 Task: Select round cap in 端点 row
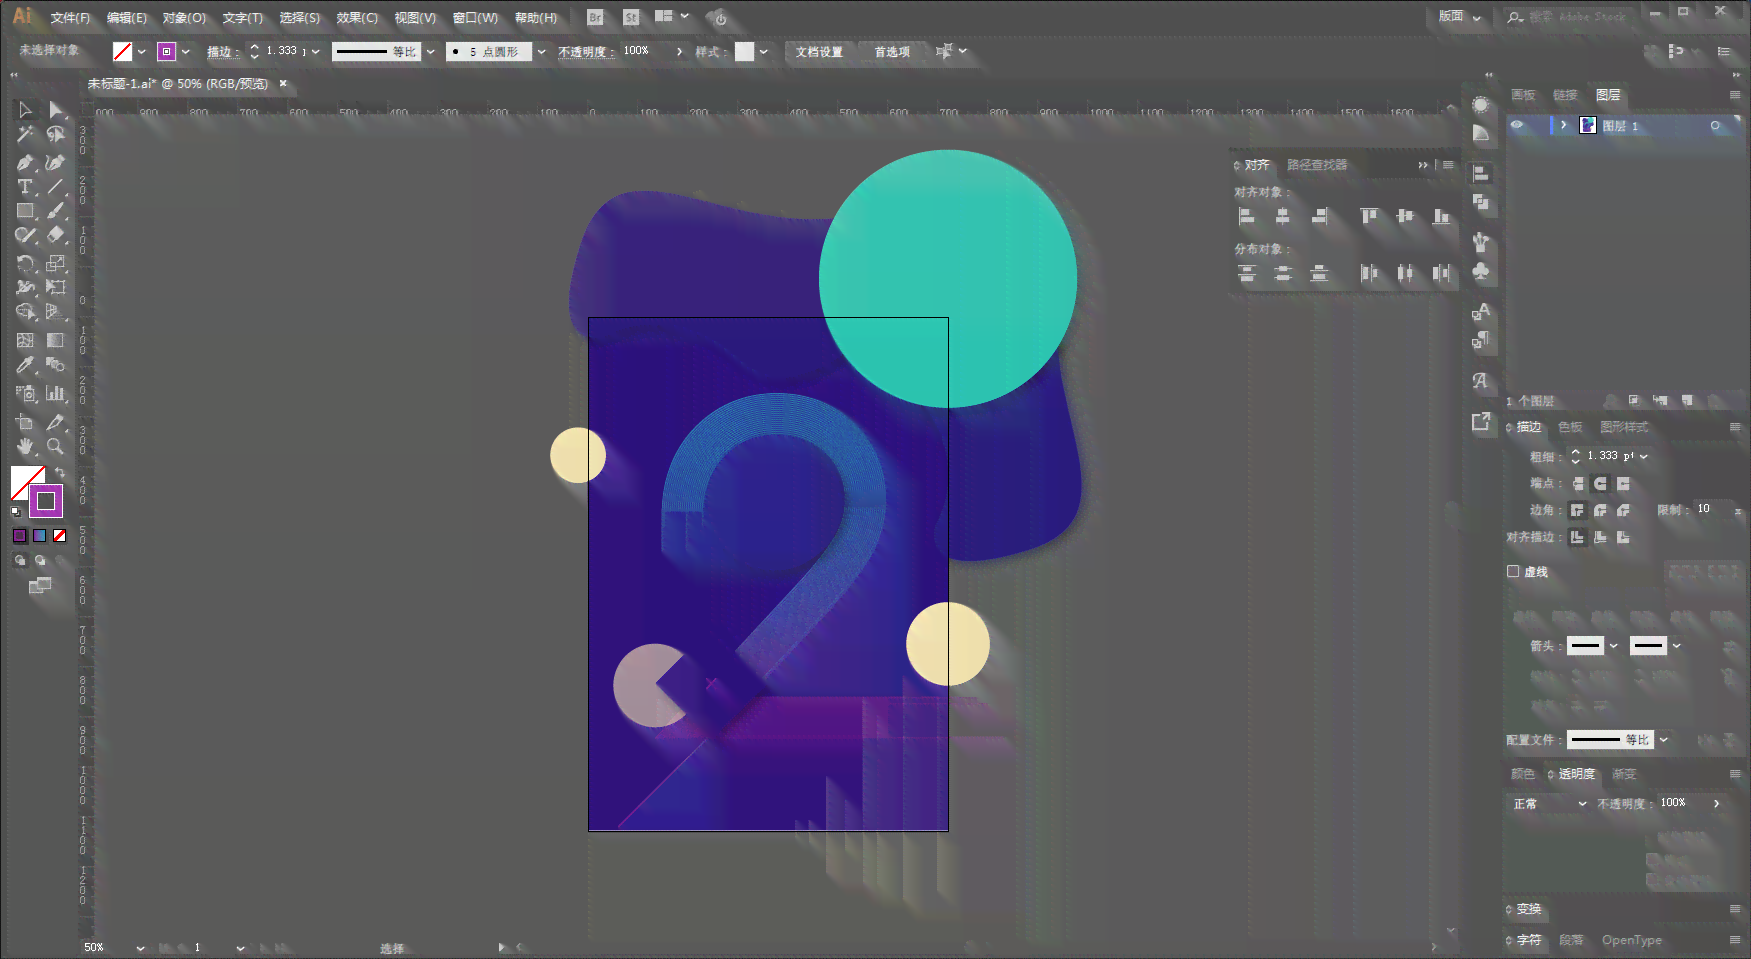pyautogui.click(x=1600, y=483)
